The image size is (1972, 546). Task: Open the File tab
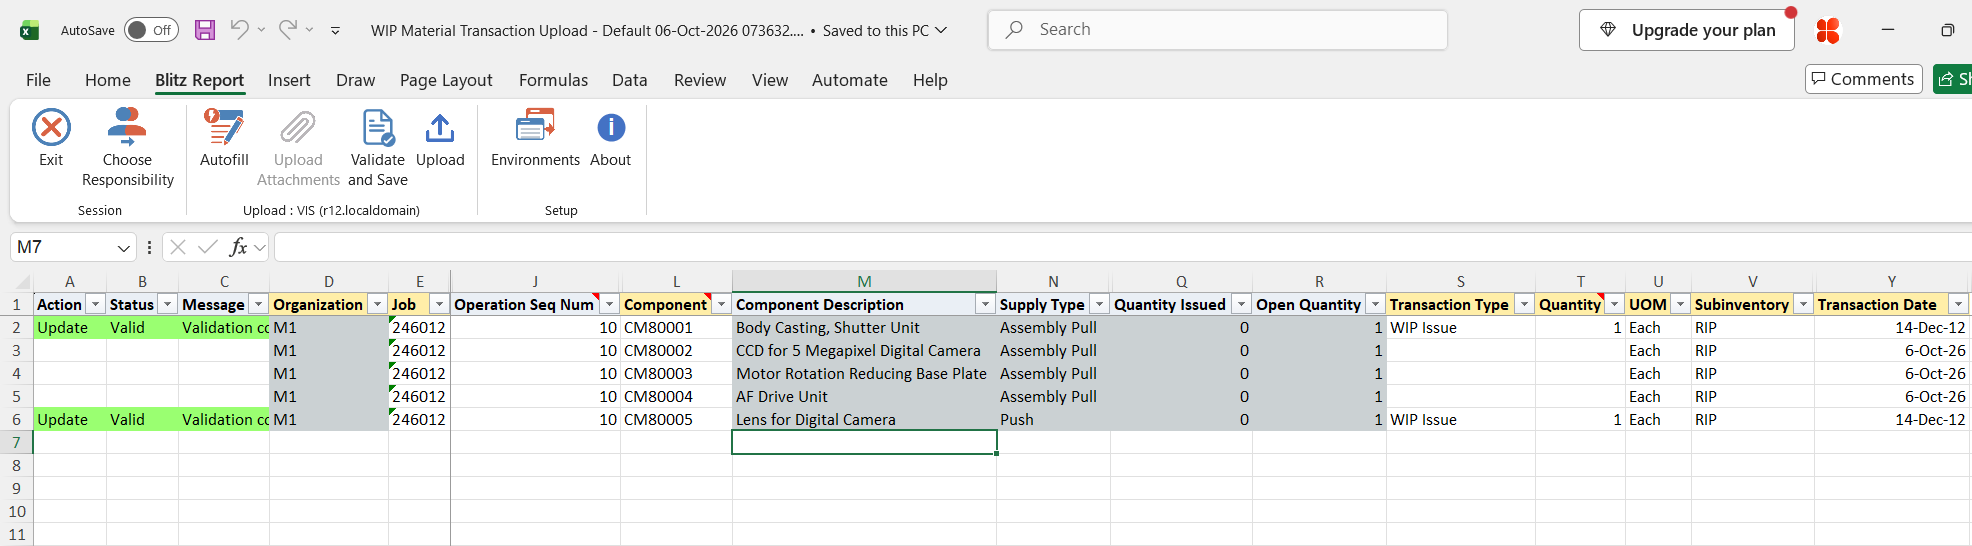(38, 80)
